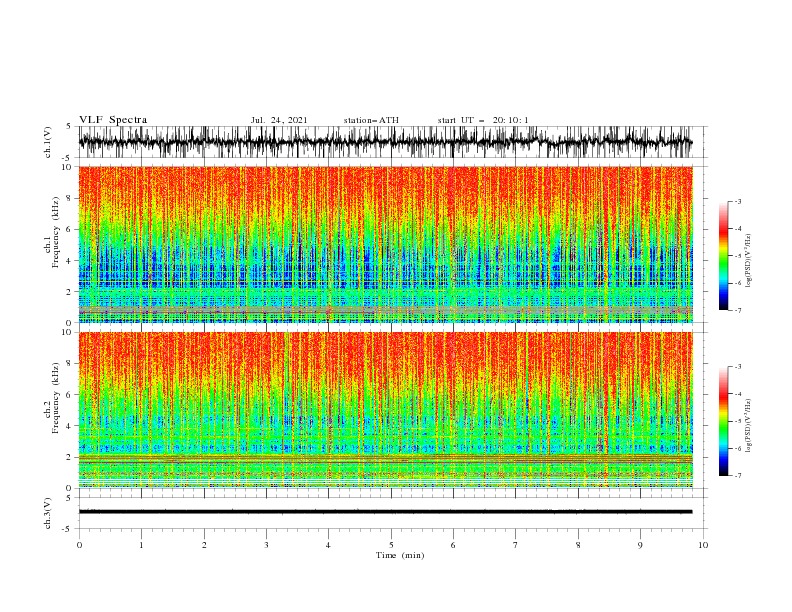Click the ch.3 flat waveform trace
This screenshot has height=612, width=792.
[385, 512]
